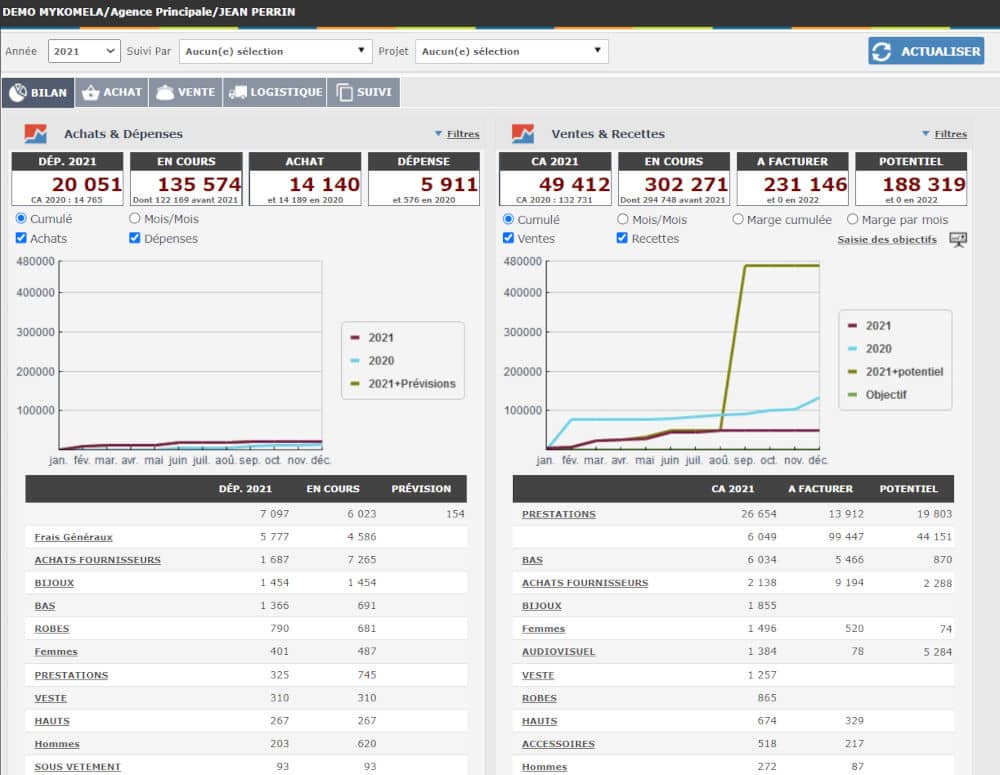
Task: Click the presentation board icon next to Saisie des objectifs
Action: click(958, 240)
